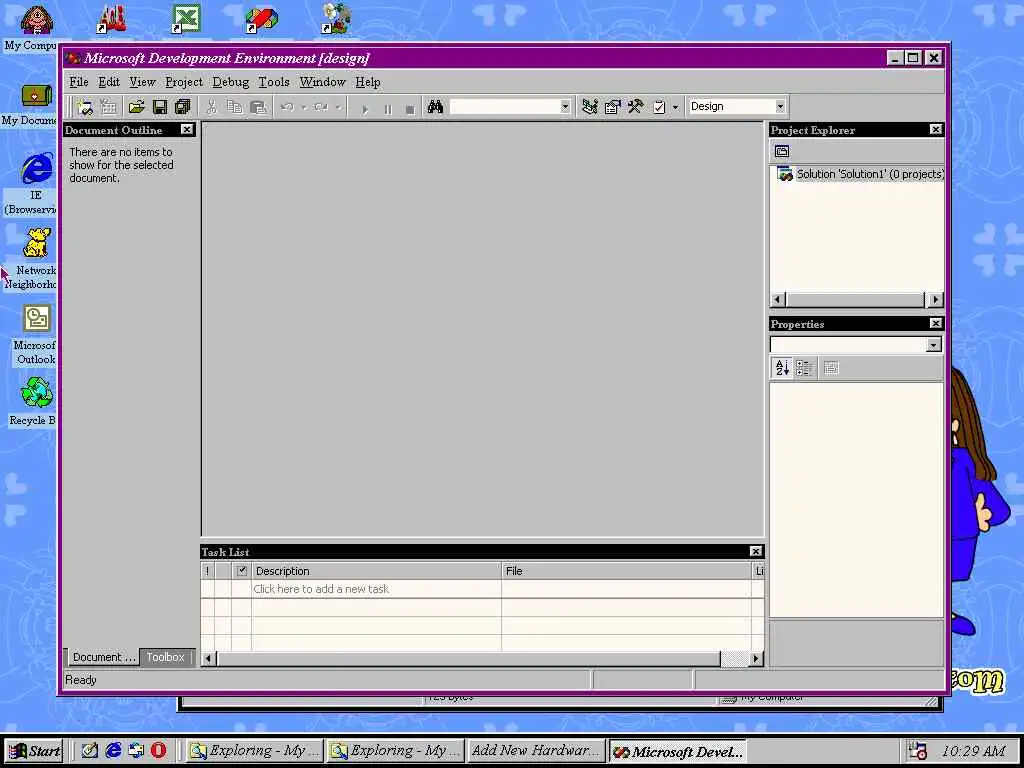The width and height of the screenshot is (1024, 768).
Task: Click the Opera quick launch icon
Action: (x=158, y=750)
